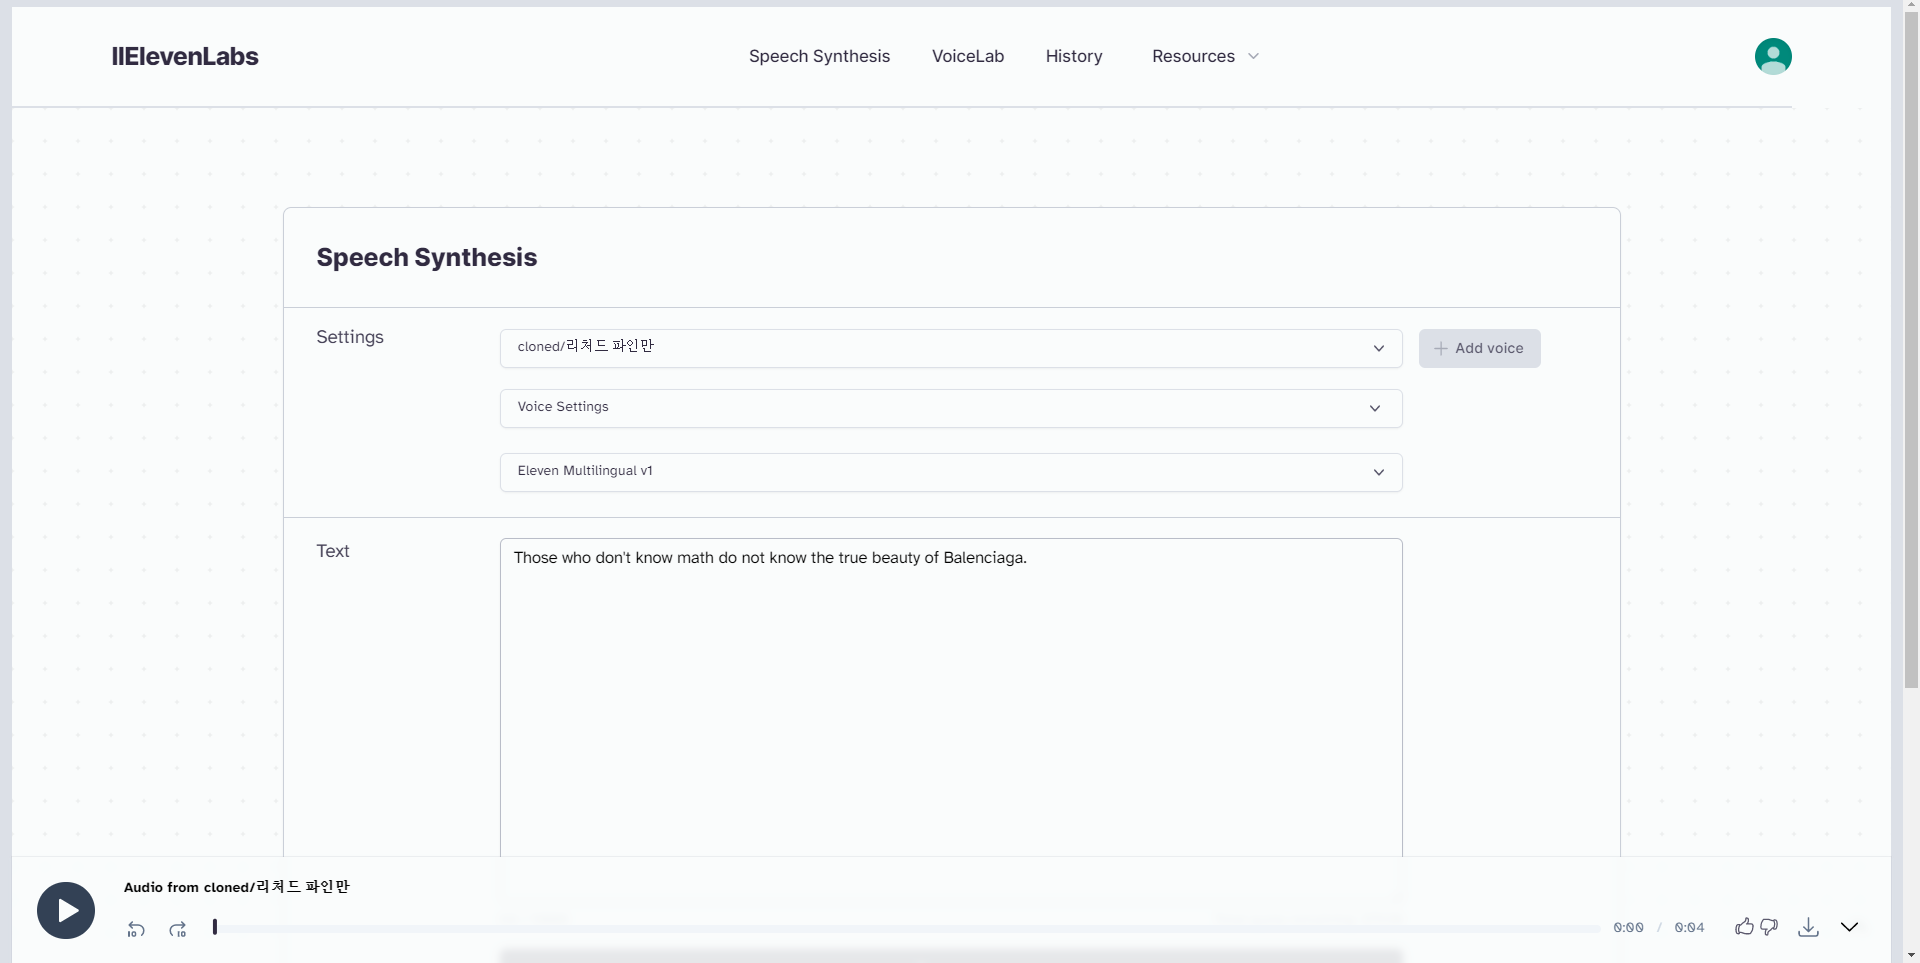The image size is (1920, 963).
Task: Open user profile avatar menu
Action: pyautogui.click(x=1773, y=56)
